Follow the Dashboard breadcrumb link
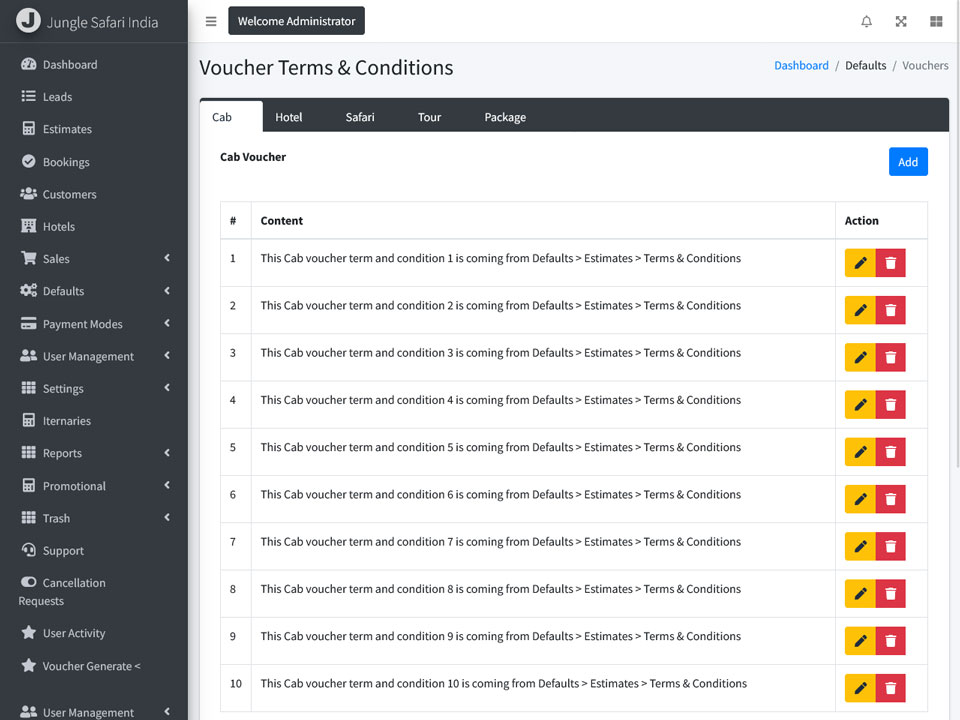Image resolution: width=960 pixels, height=720 pixels. pyautogui.click(x=801, y=66)
